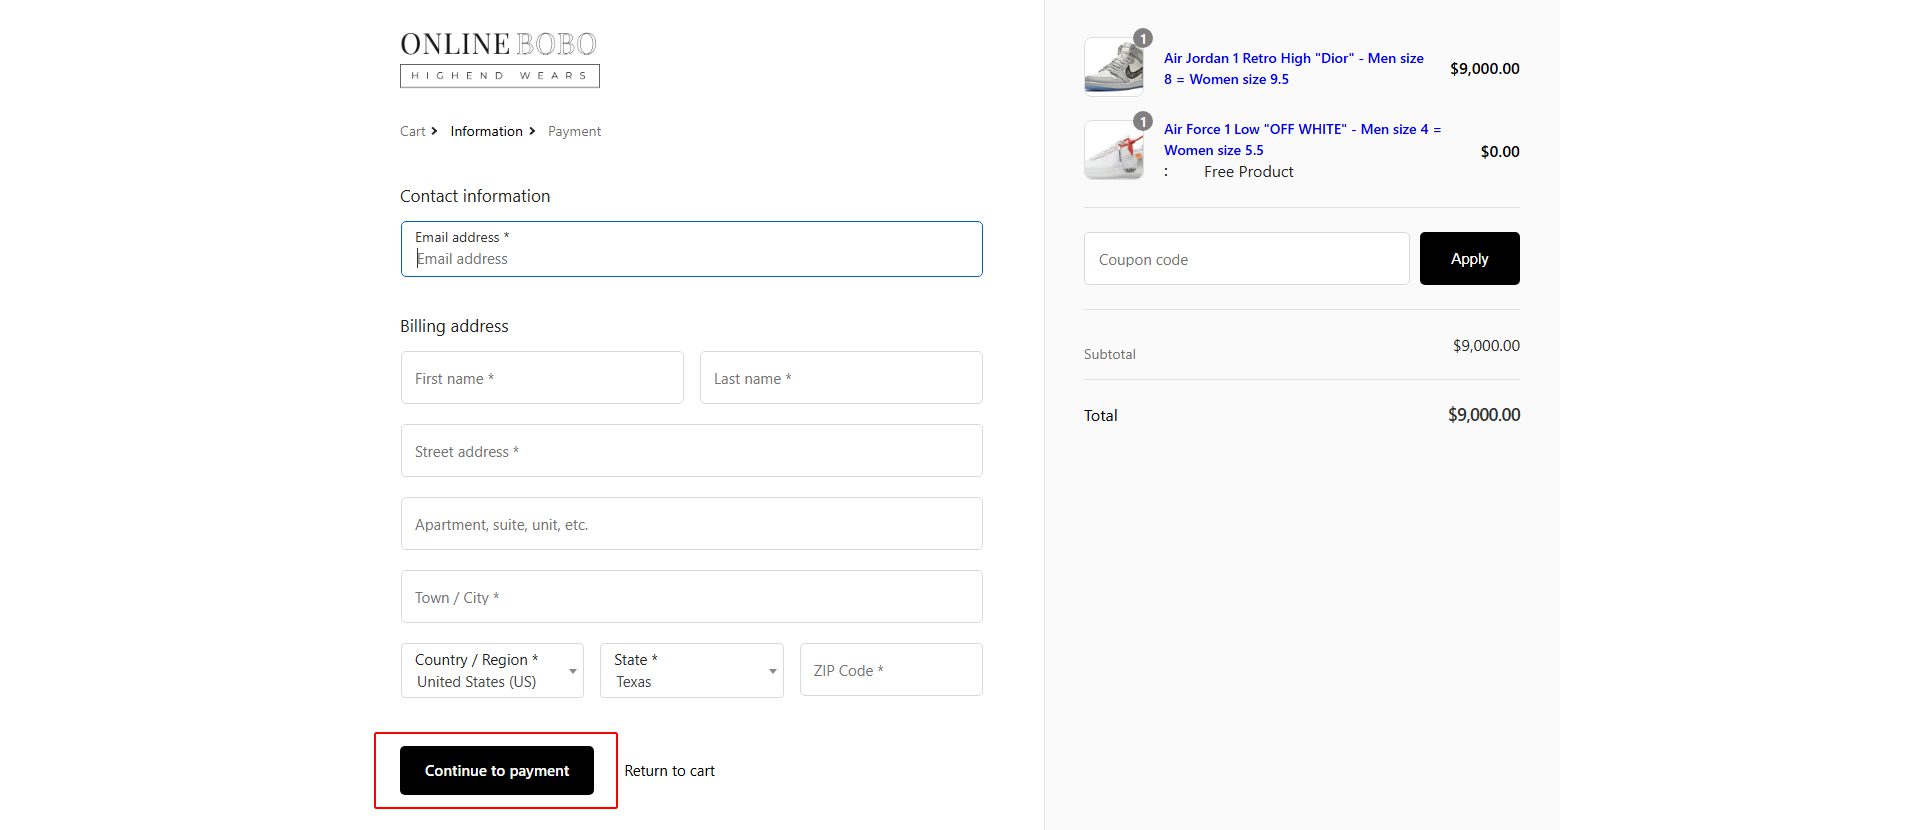This screenshot has height=830, width=1920.
Task: Open the Payment breadcrumb step
Action: click(574, 131)
